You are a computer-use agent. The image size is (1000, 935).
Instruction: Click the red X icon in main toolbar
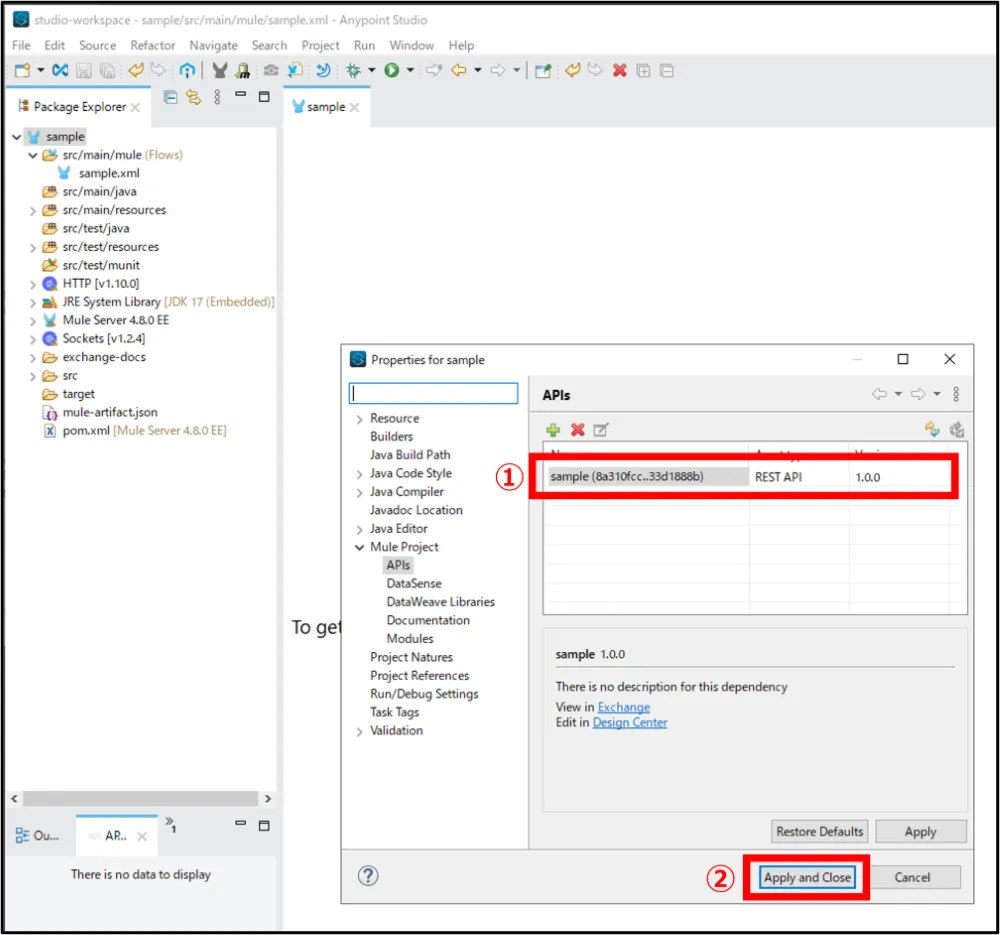pyautogui.click(x=619, y=71)
